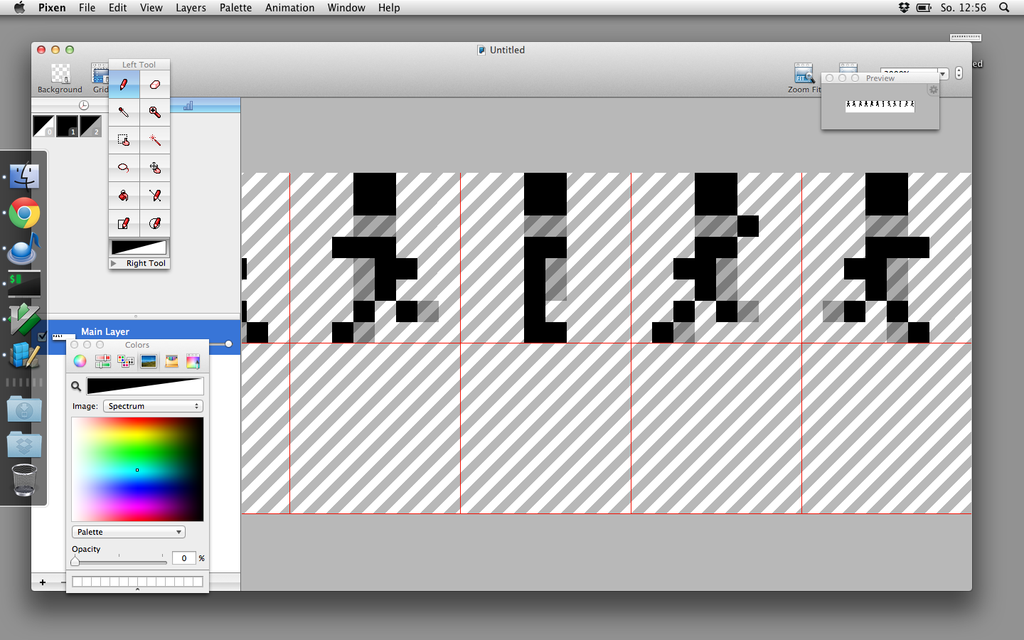Pick the Eyedropper tool
The height and width of the screenshot is (640, 1024).
(124, 112)
